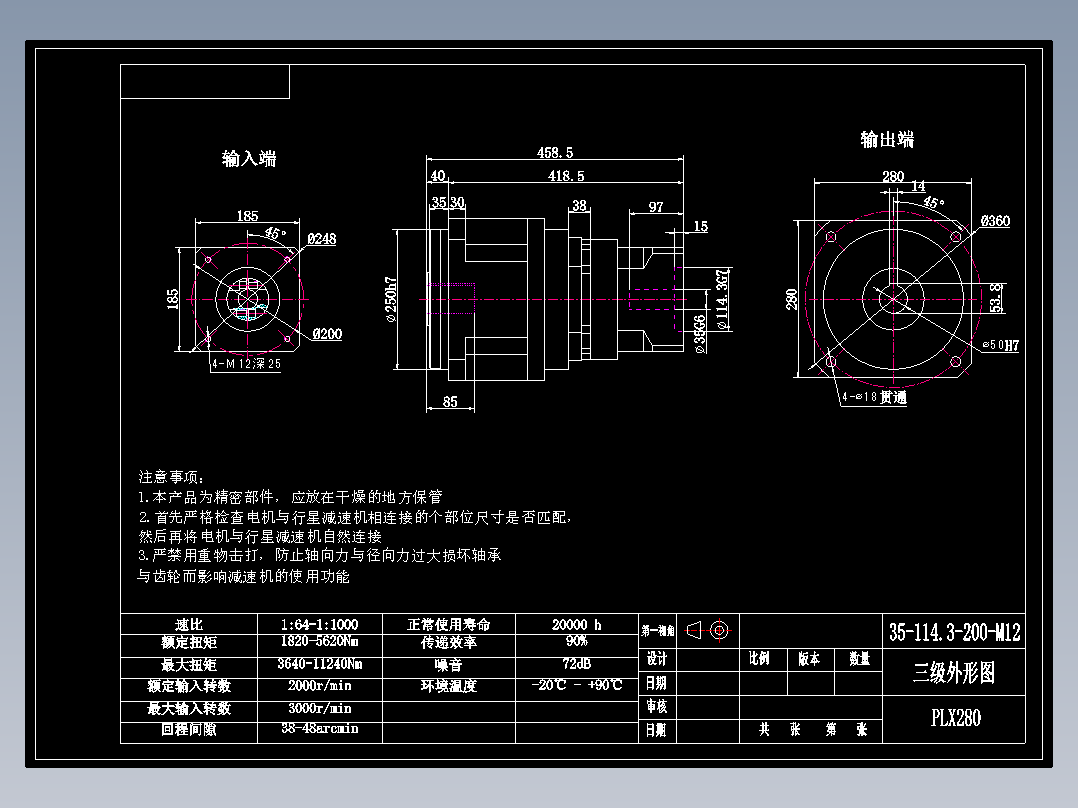Click the circular projection target symbol
Image resolution: width=1078 pixels, height=808 pixels.
pyautogui.click(x=721, y=630)
